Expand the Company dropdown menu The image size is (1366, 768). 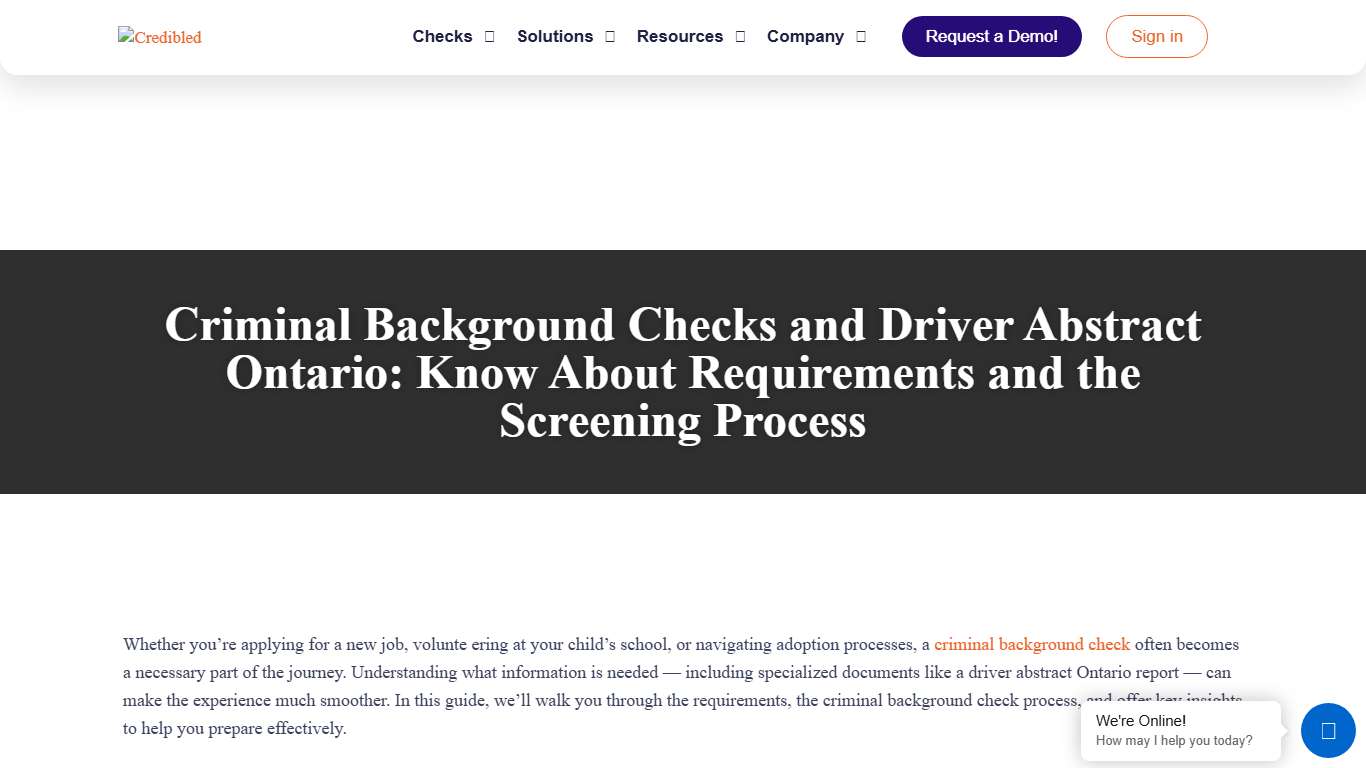[x=805, y=36]
